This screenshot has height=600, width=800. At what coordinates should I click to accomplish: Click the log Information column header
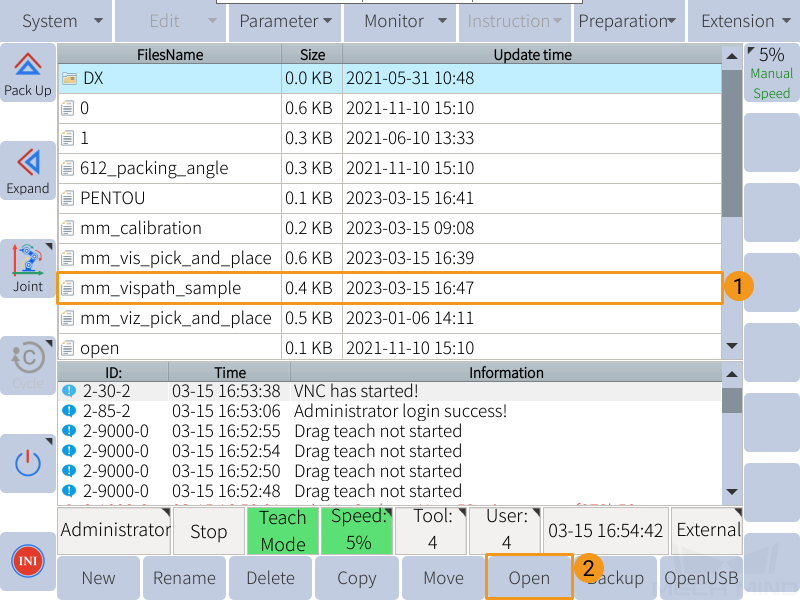pyautogui.click(x=506, y=372)
